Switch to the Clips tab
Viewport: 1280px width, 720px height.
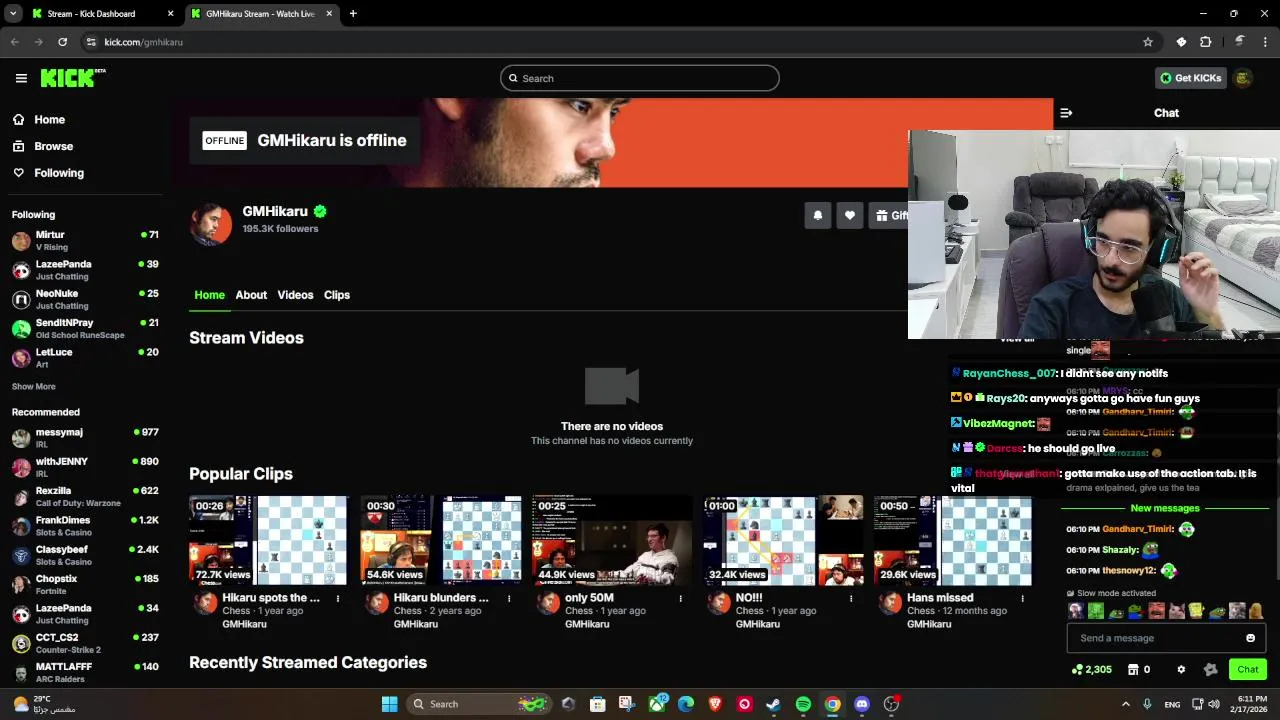[337, 295]
